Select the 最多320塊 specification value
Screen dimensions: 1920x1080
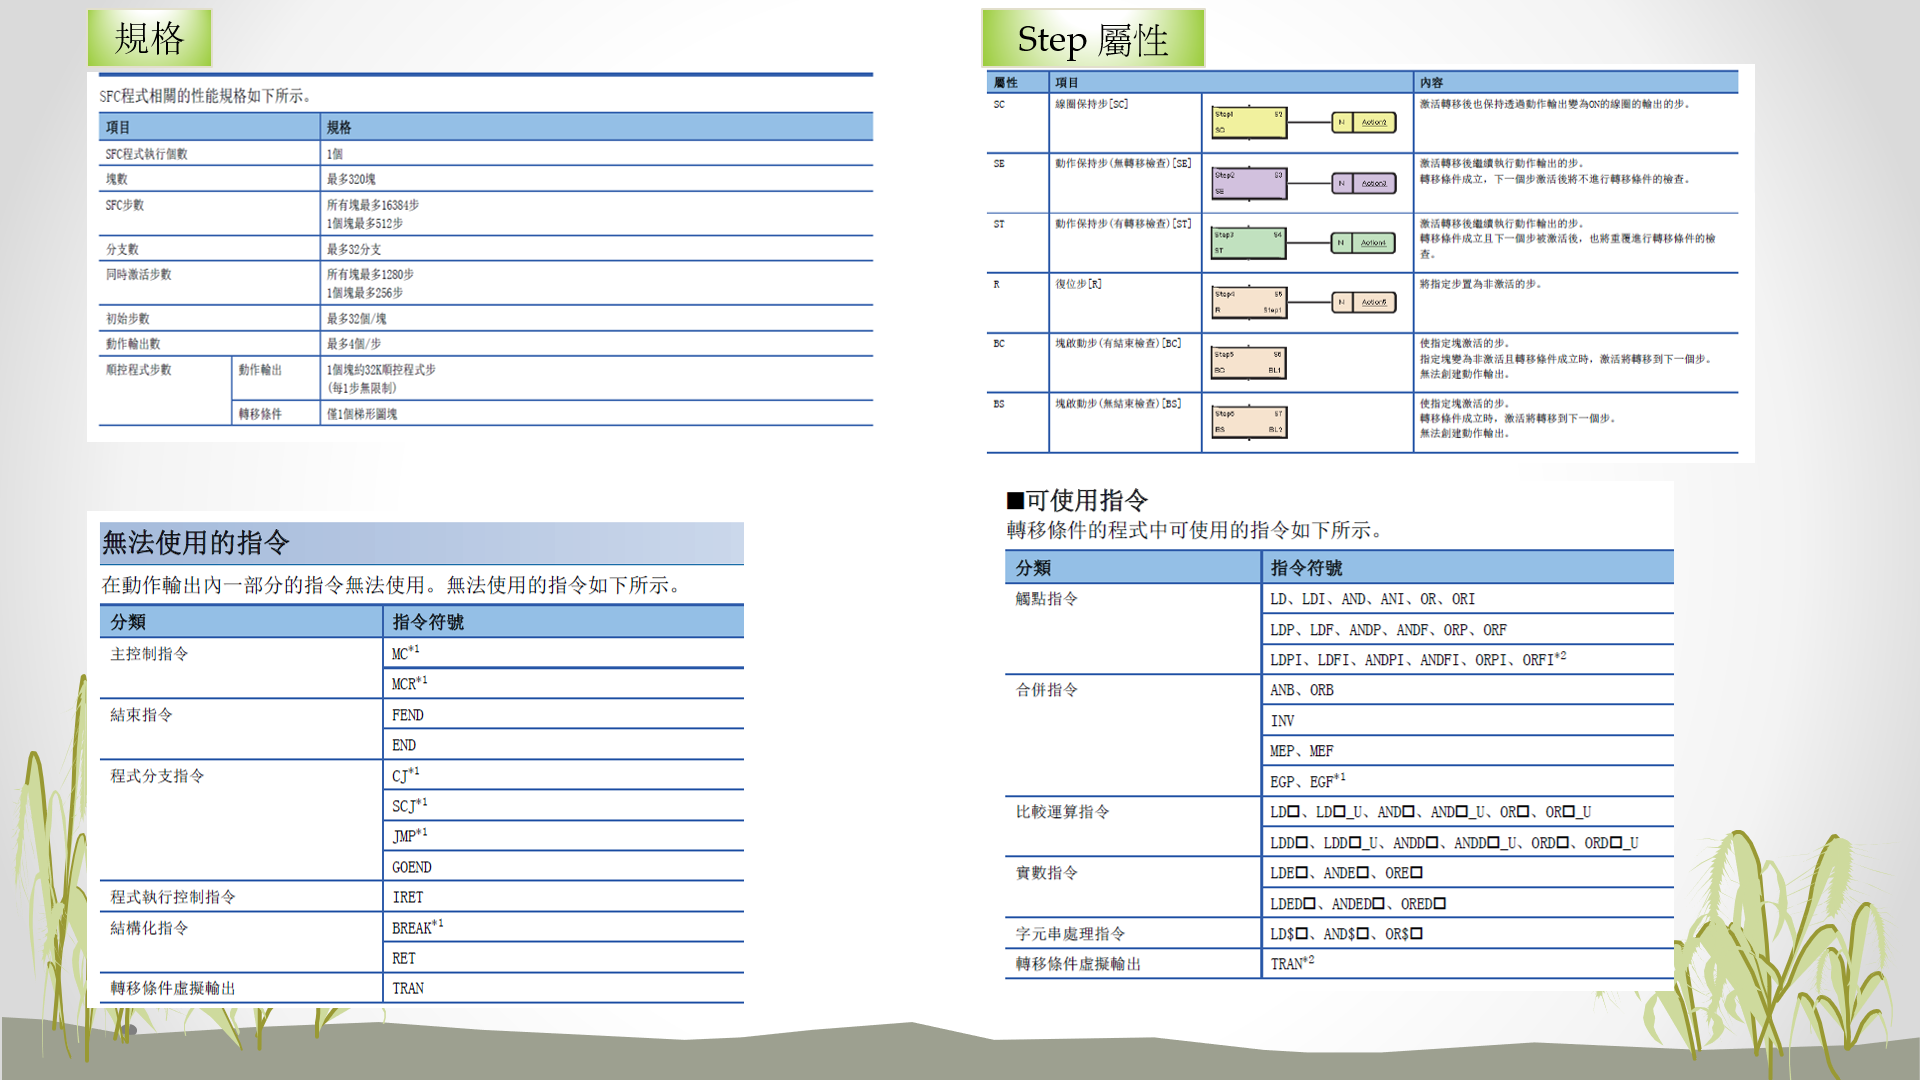coord(349,178)
